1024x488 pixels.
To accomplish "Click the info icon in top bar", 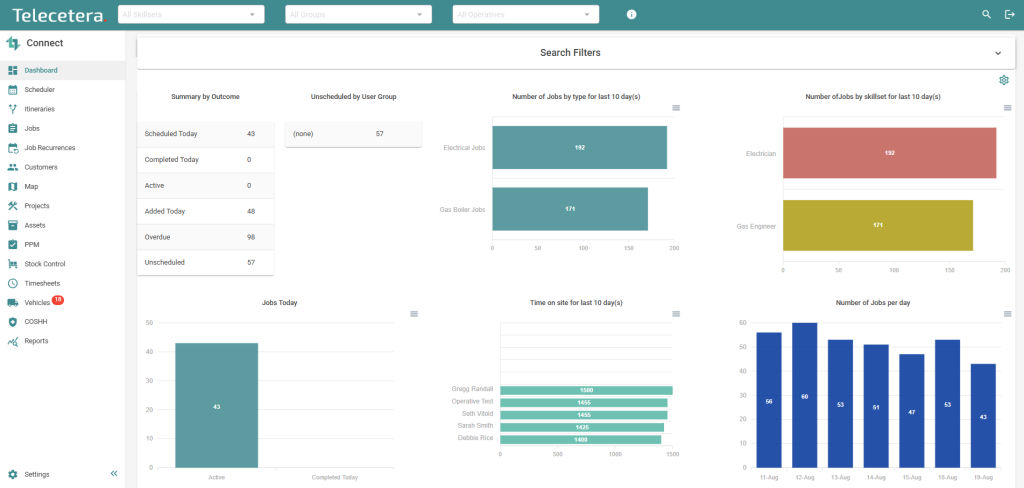I will [632, 14].
